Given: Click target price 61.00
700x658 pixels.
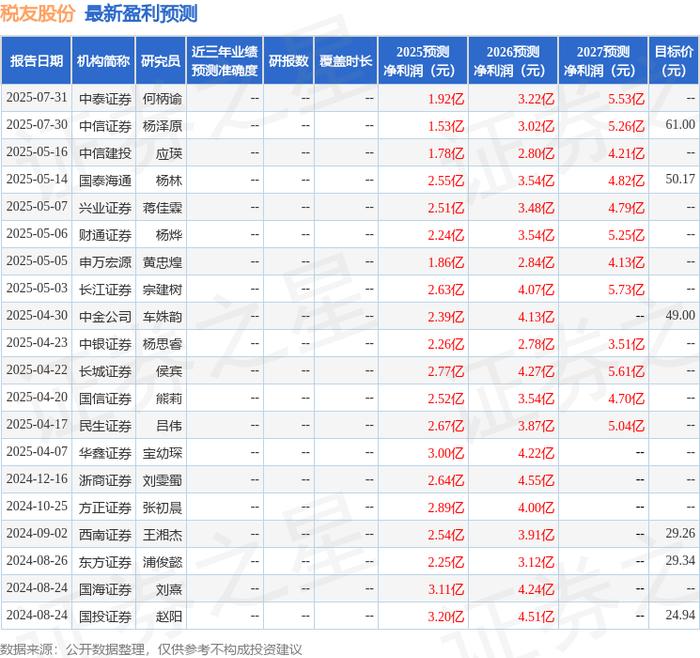Looking at the screenshot, I should coord(680,125).
